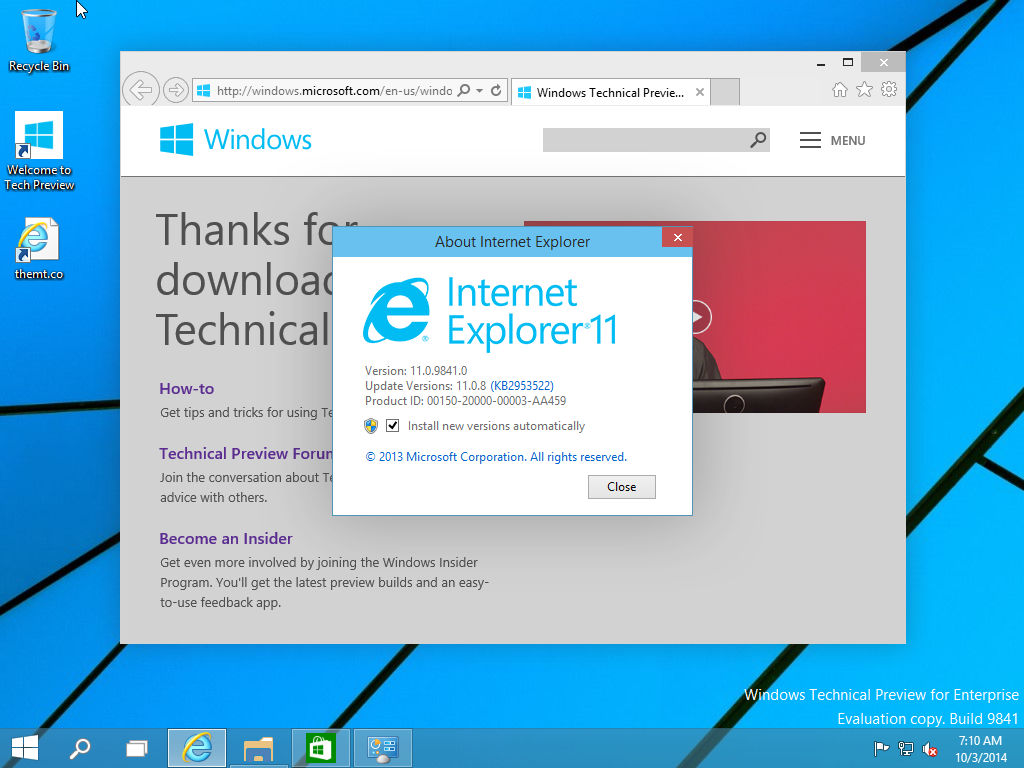Open Tools using the gear icon

(889, 90)
